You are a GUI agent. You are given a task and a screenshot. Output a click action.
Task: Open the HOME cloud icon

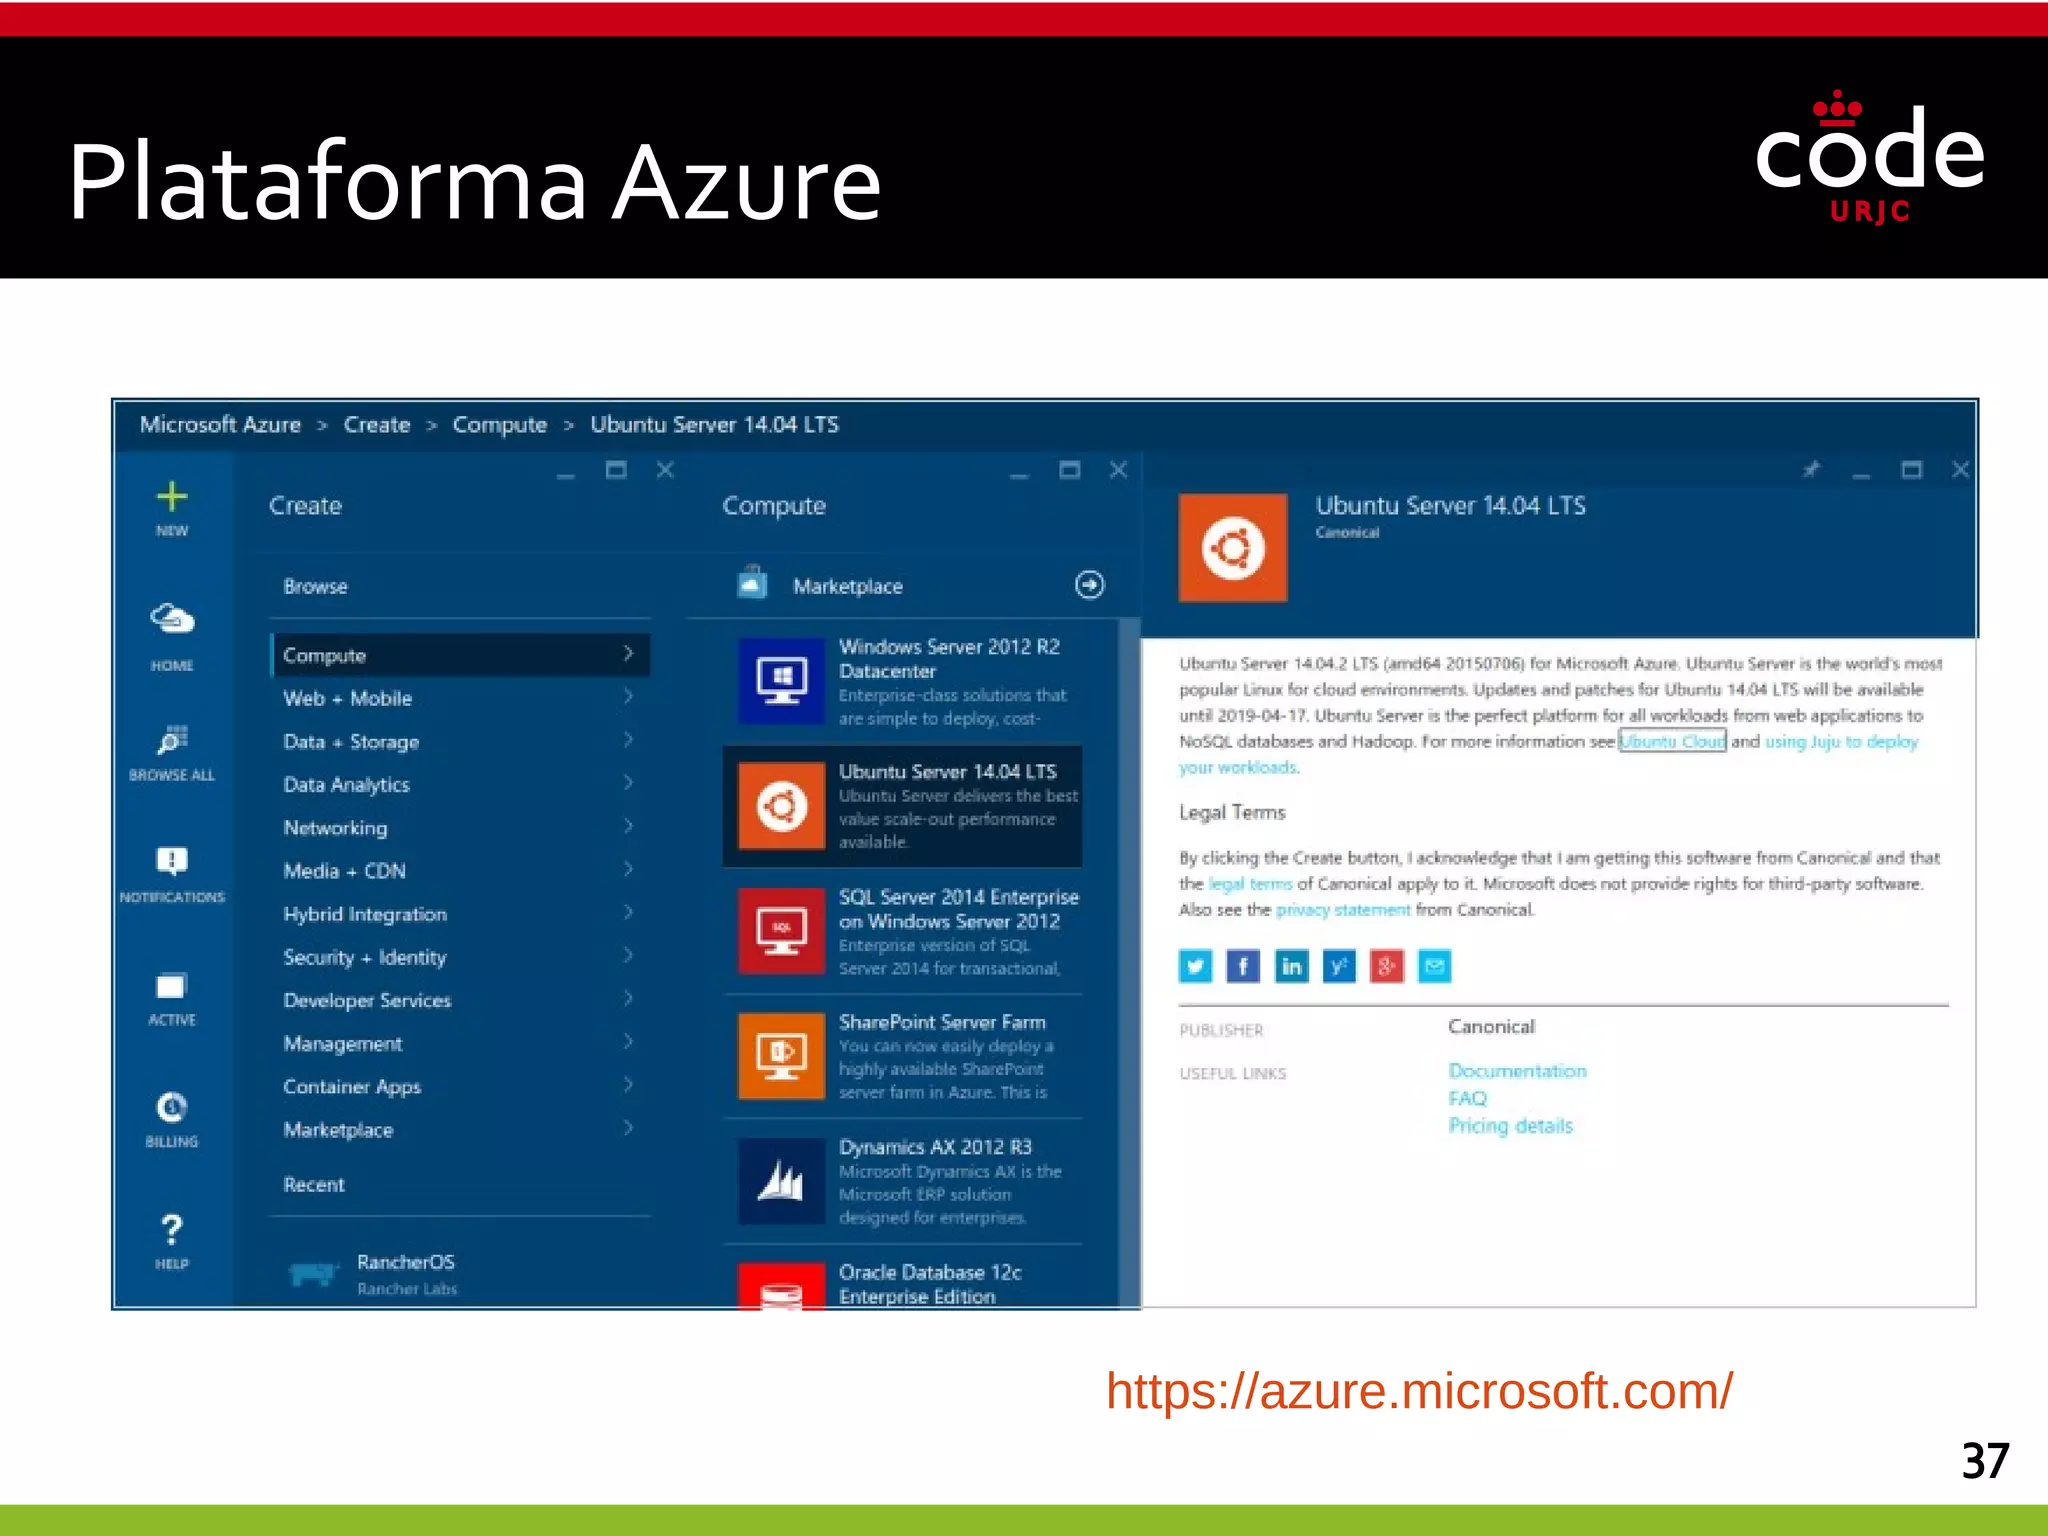[172, 619]
